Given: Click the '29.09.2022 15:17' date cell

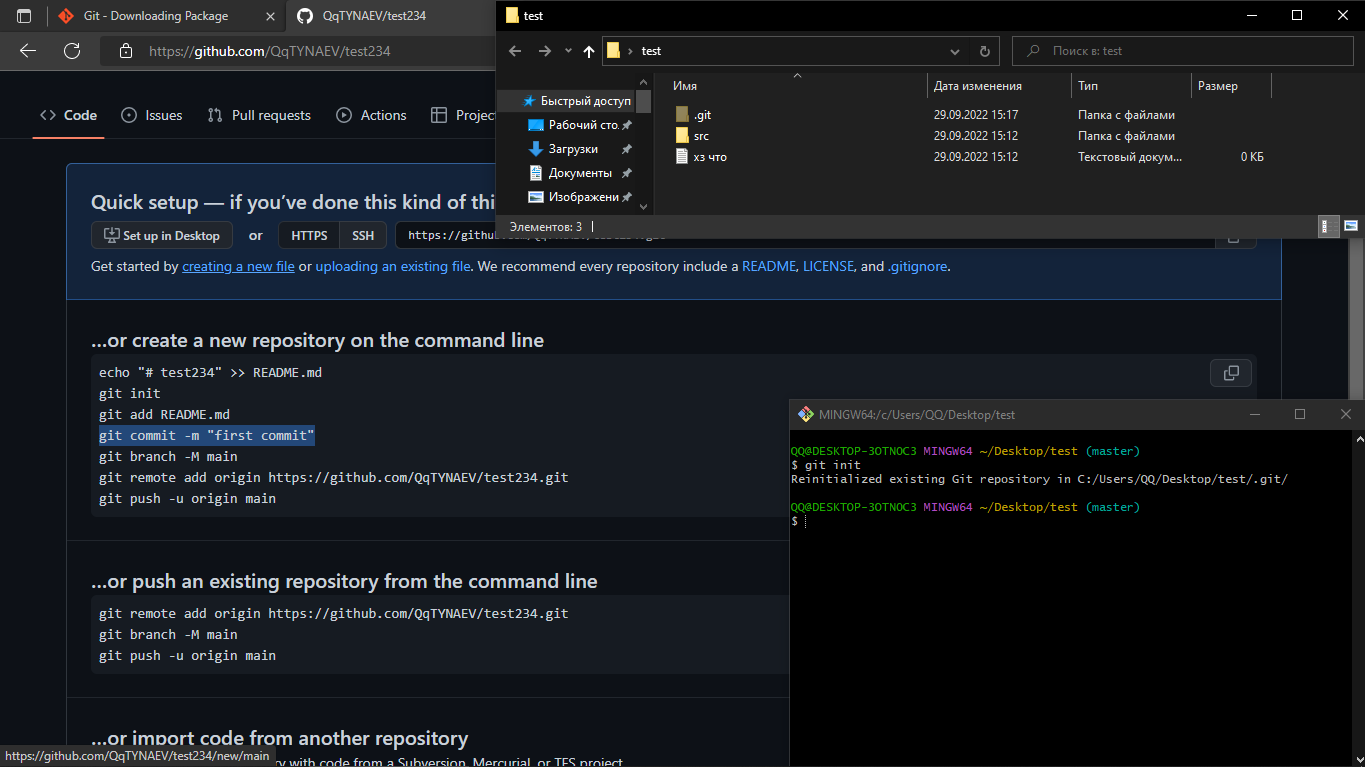Looking at the screenshot, I should point(976,115).
